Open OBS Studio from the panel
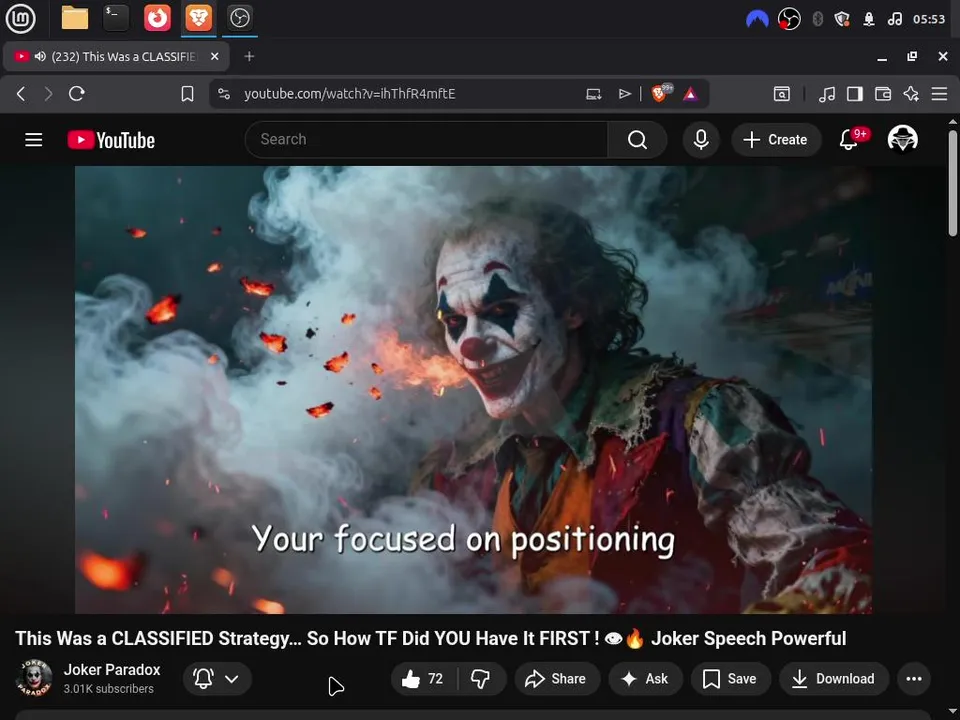This screenshot has height=720, width=960. (x=239, y=18)
